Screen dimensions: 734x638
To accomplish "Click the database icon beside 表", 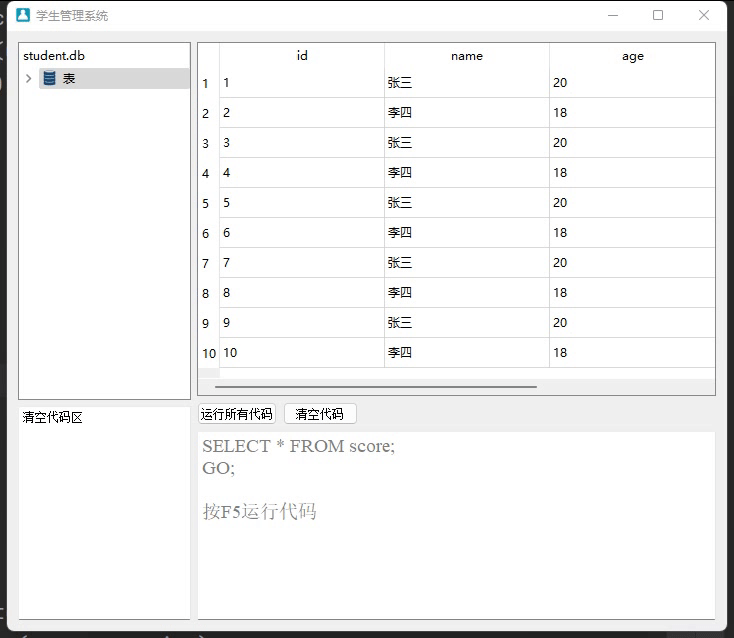I will point(50,78).
